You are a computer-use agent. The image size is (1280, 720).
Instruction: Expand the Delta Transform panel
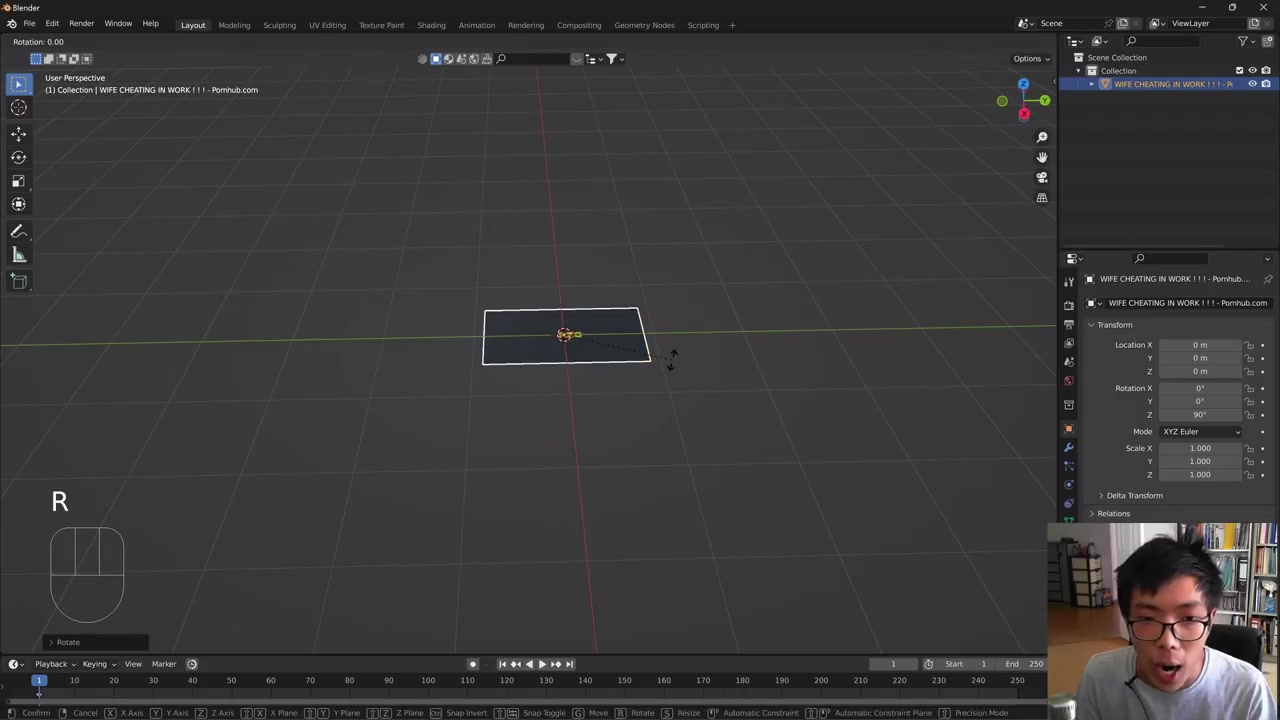pos(1134,496)
